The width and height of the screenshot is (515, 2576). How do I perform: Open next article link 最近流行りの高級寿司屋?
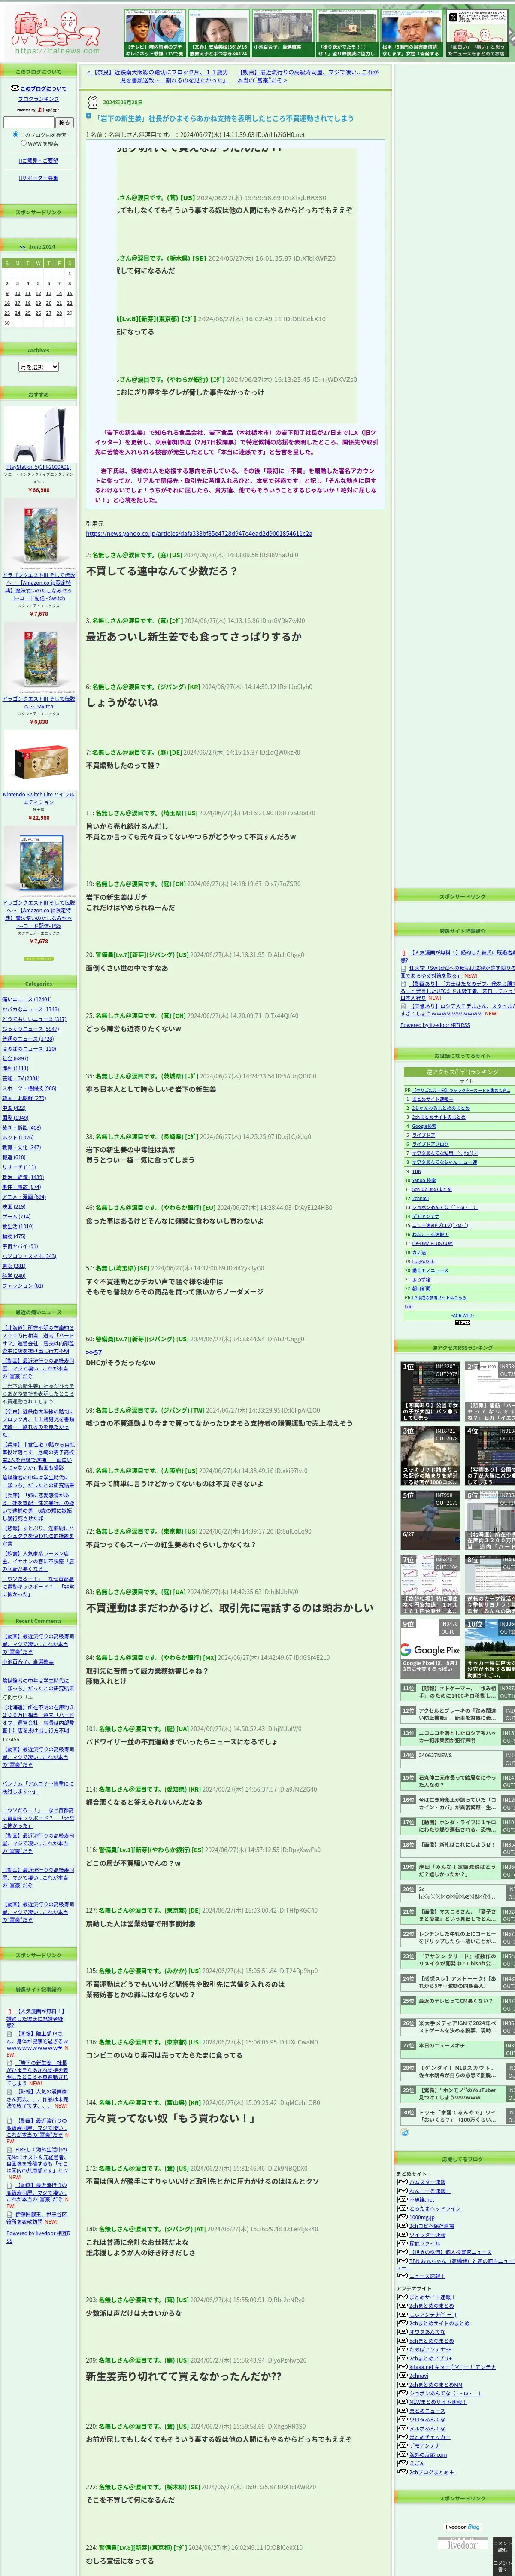point(308,76)
